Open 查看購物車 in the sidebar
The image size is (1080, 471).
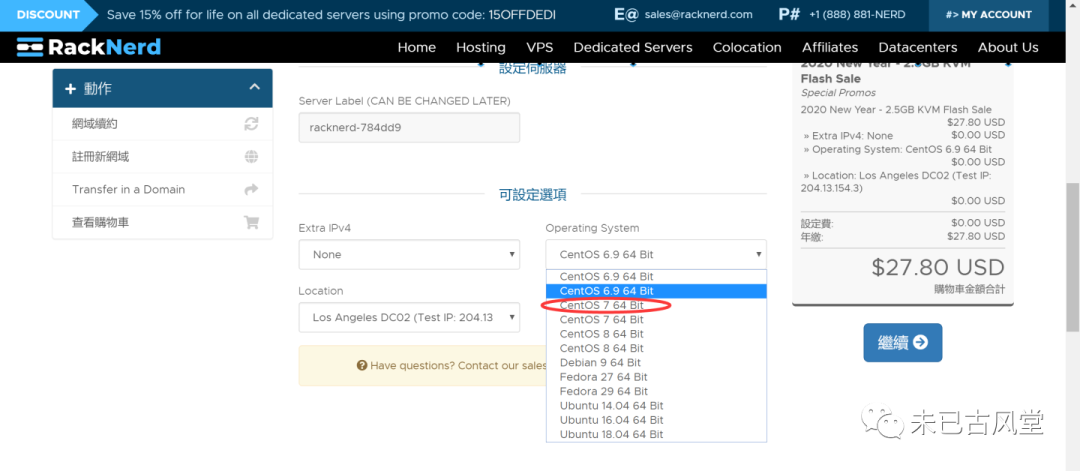point(163,222)
